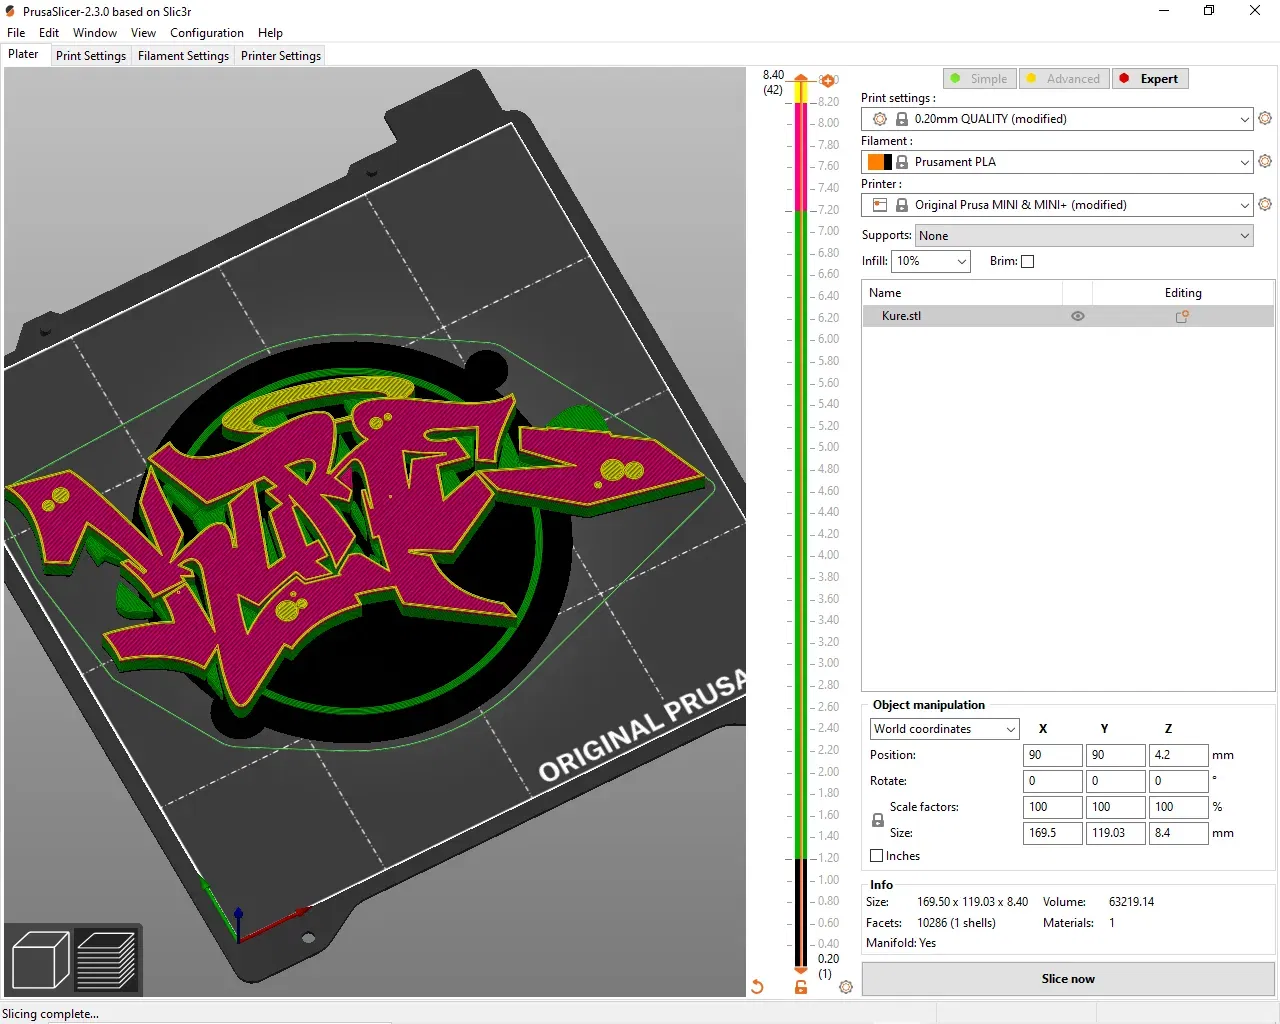The width and height of the screenshot is (1280, 1024).
Task: Switch to Advanced mode
Action: [1063, 79]
